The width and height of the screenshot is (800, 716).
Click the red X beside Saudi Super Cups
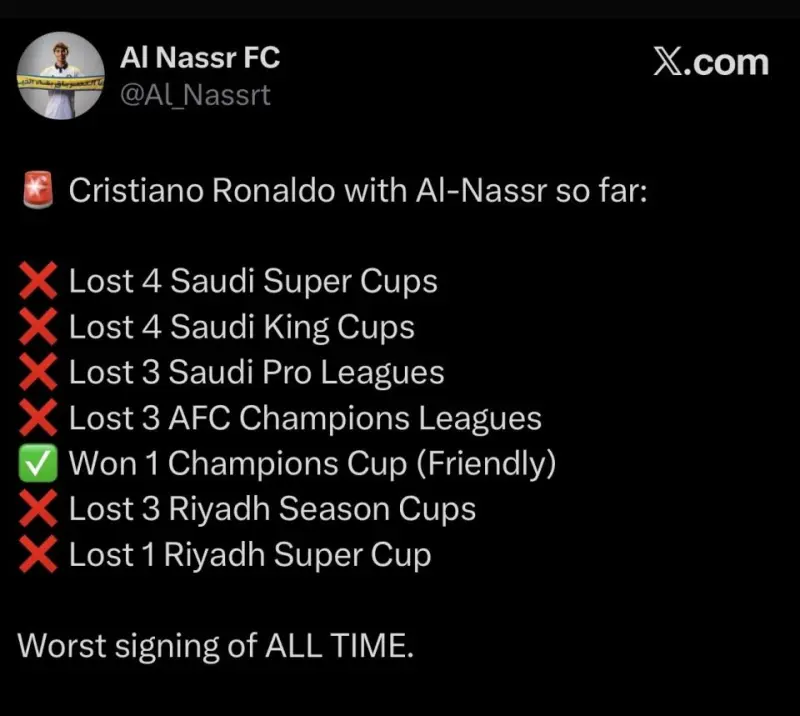coord(37,282)
